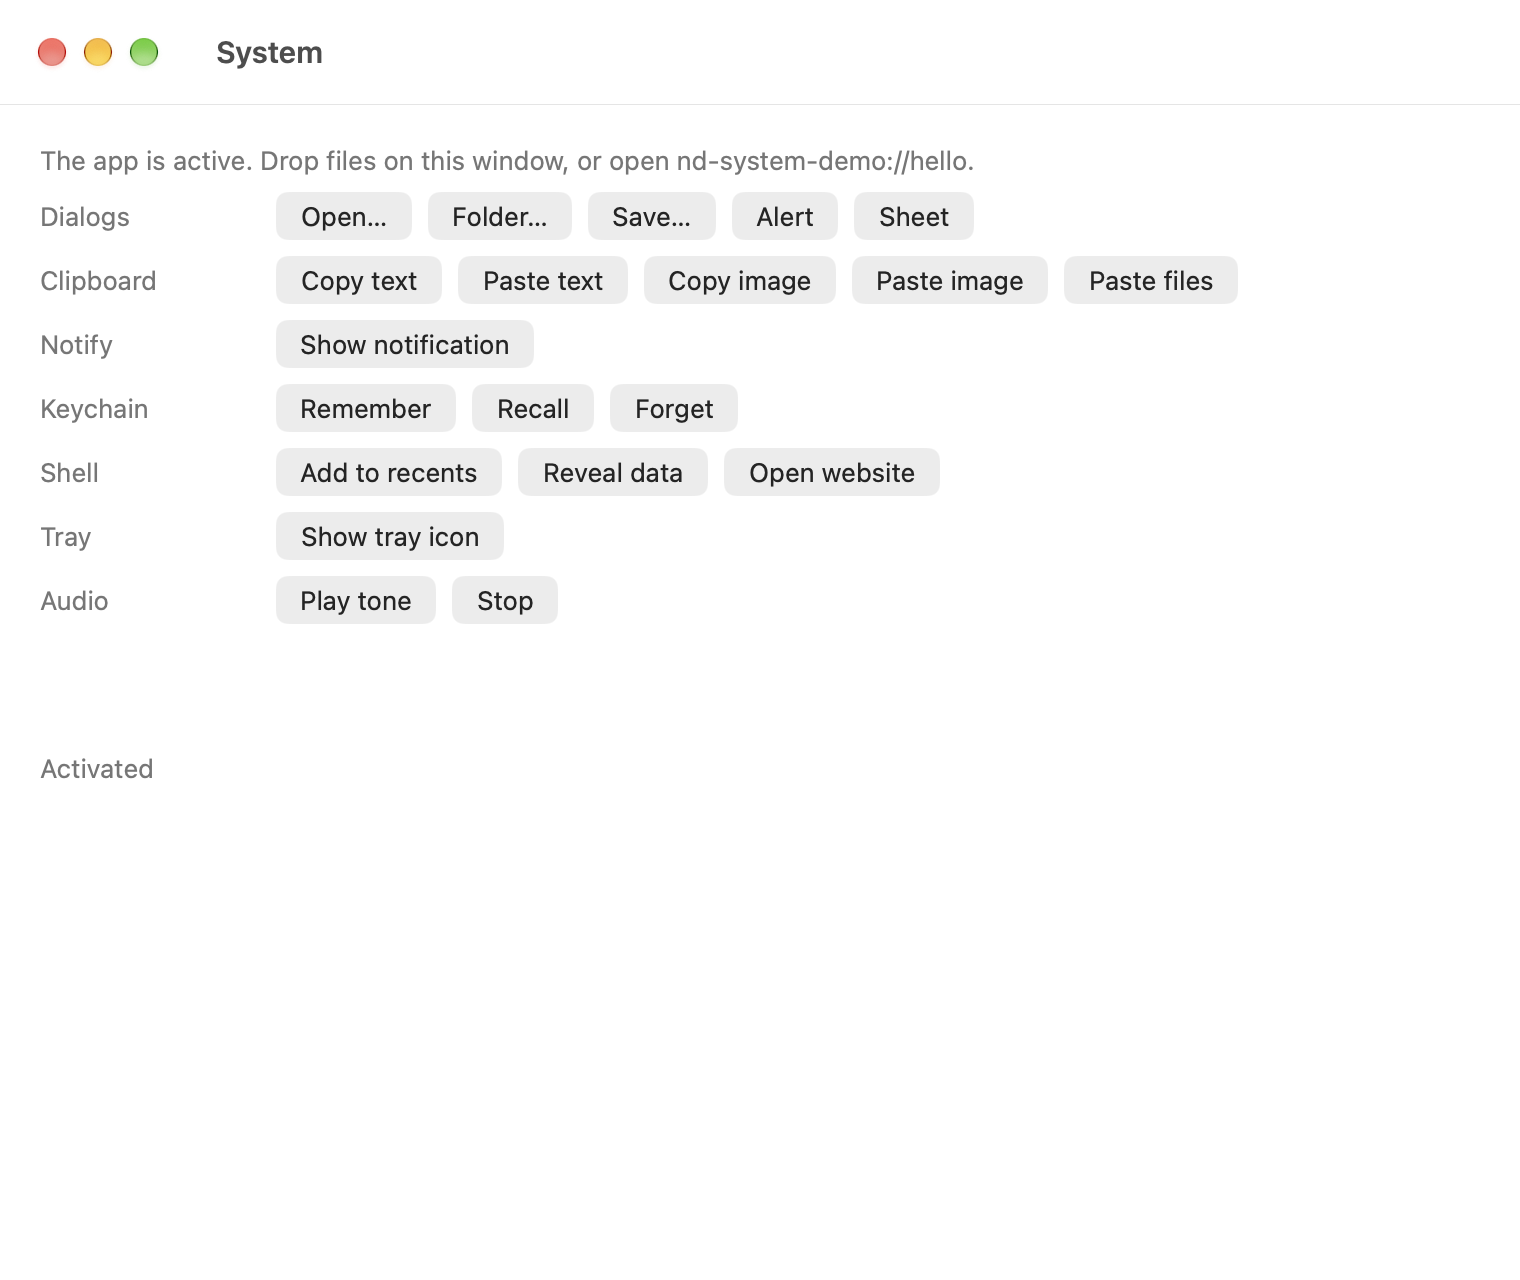Click the Tray row label
This screenshot has height=1280, width=1520.
[x=65, y=537]
